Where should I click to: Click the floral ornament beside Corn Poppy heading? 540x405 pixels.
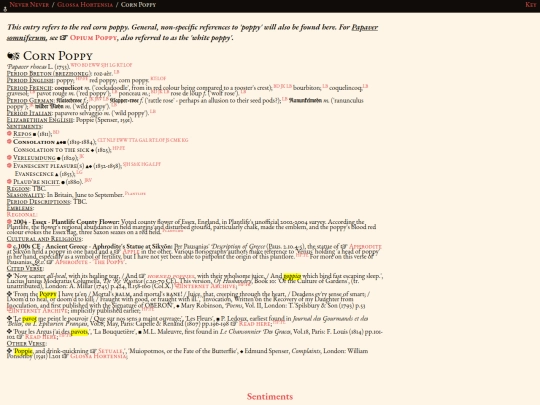[13, 56]
